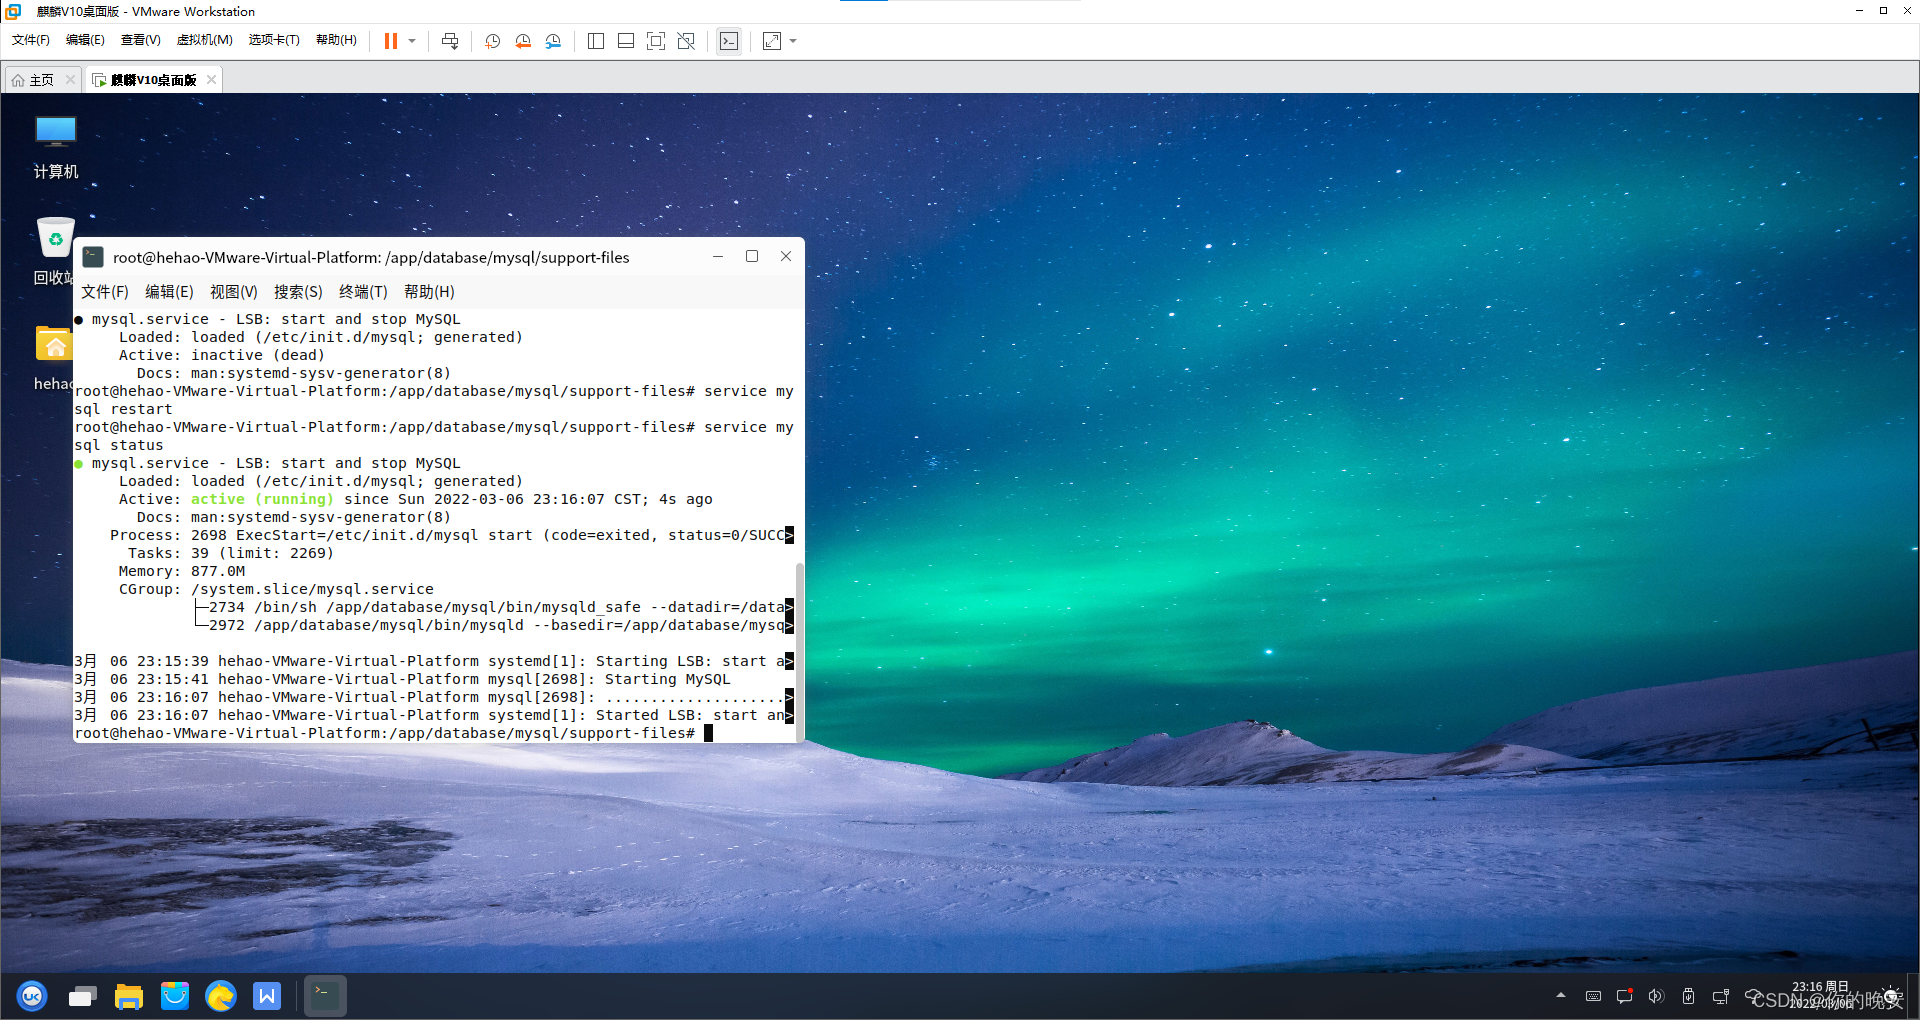Open the file manager from taskbar
1920x1020 pixels.
tap(129, 996)
